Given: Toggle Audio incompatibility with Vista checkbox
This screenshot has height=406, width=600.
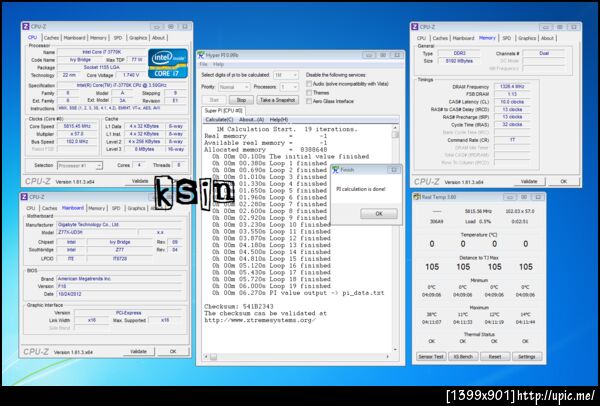Looking at the screenshot, I should click(x=309, y=84).
